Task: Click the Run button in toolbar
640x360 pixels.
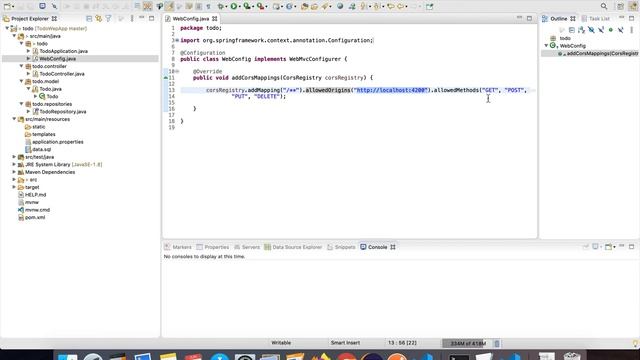Action: pyautogui.click(x=234, y=6)
